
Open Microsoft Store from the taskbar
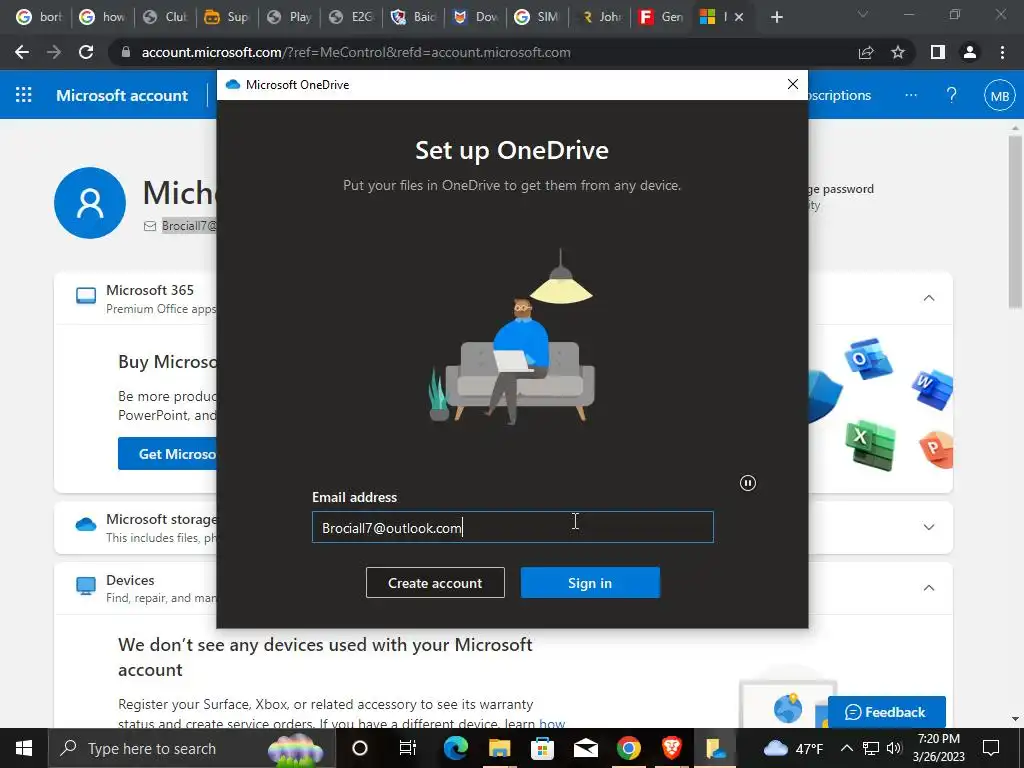(542, 748)
